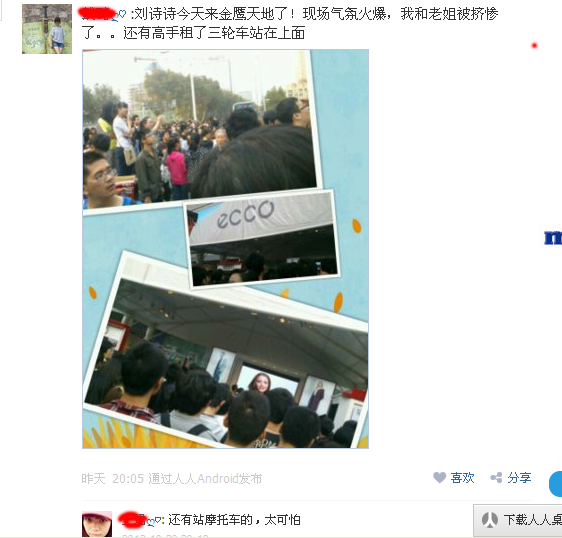Viewport: 562px width, 538px height.
Task: Click the share icon beside 分享
Action: tap(496, 478)
